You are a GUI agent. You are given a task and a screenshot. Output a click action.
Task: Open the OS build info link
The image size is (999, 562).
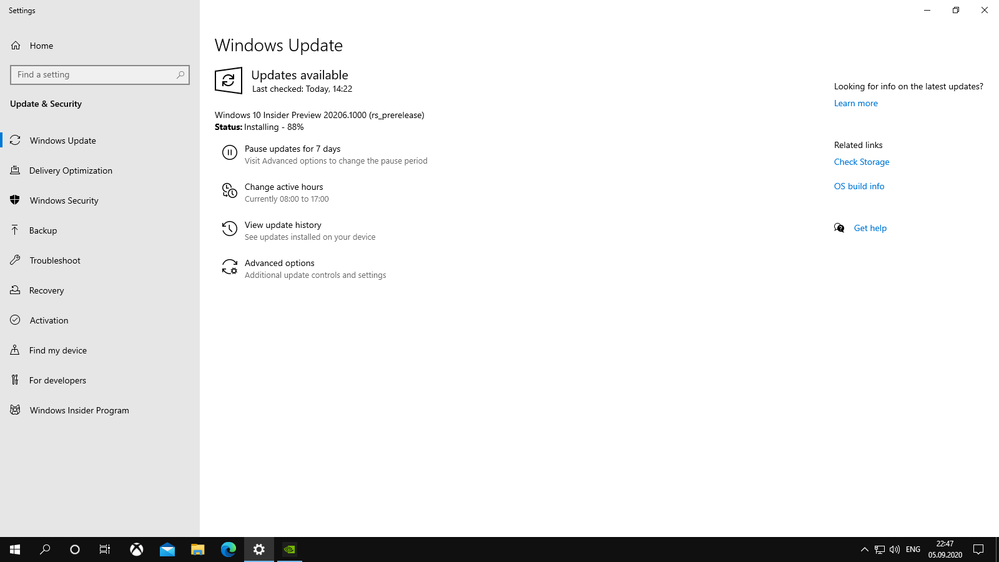859,186
